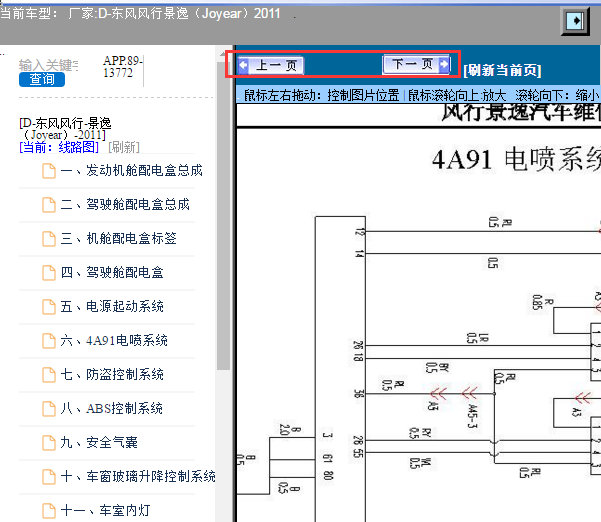Click the 刷新 link beside 线路图

click(x=124, y=147)
